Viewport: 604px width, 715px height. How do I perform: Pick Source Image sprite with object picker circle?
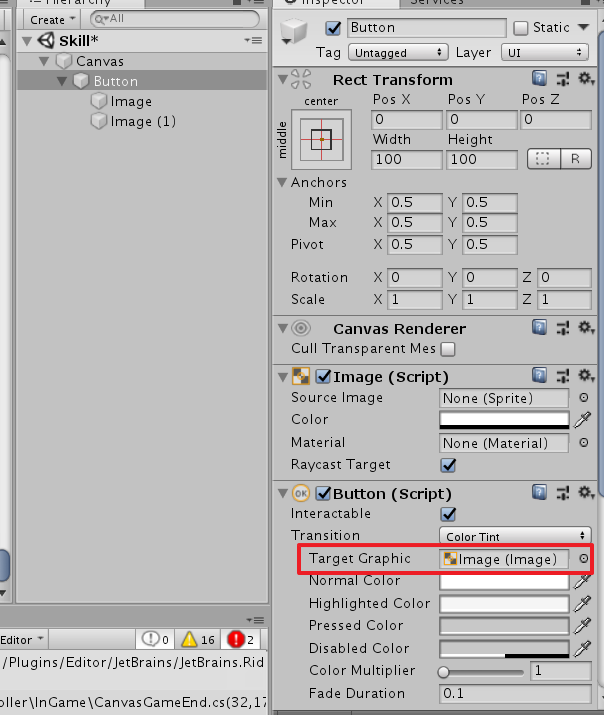coord(583,398)
